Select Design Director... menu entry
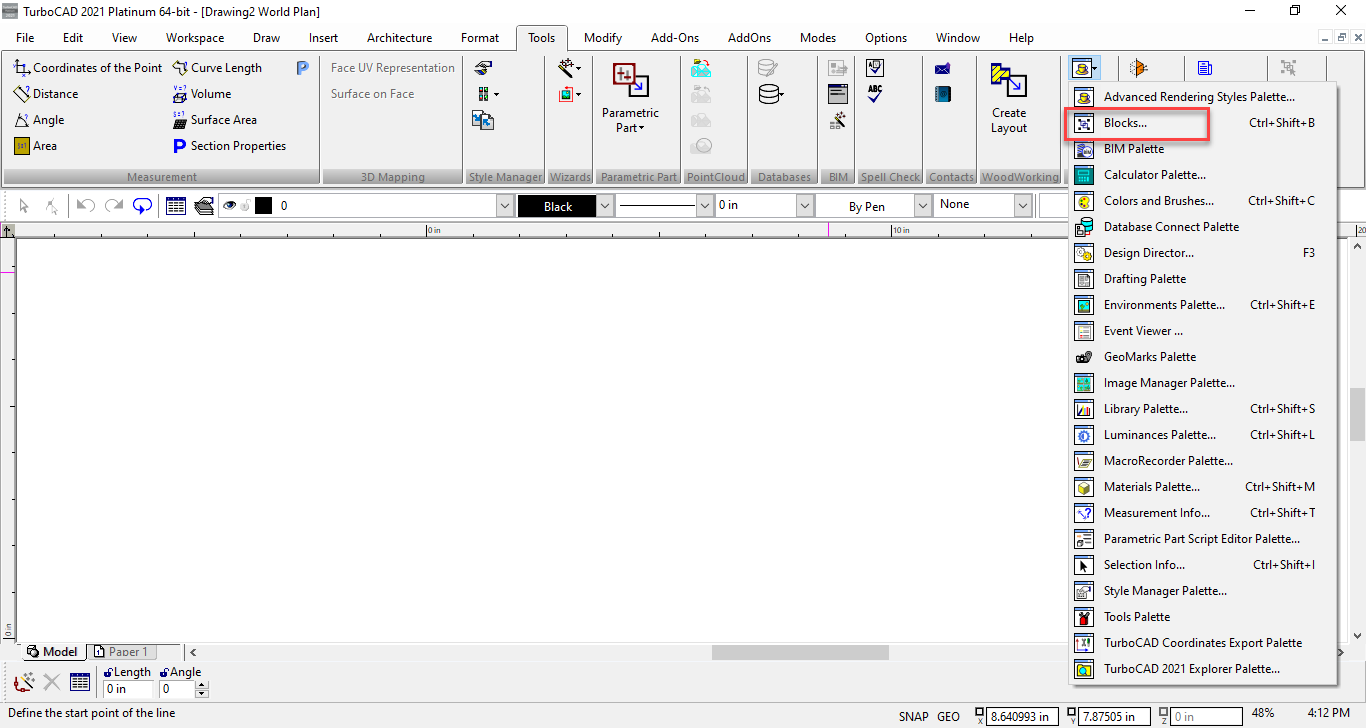 tap(1203, 253)
